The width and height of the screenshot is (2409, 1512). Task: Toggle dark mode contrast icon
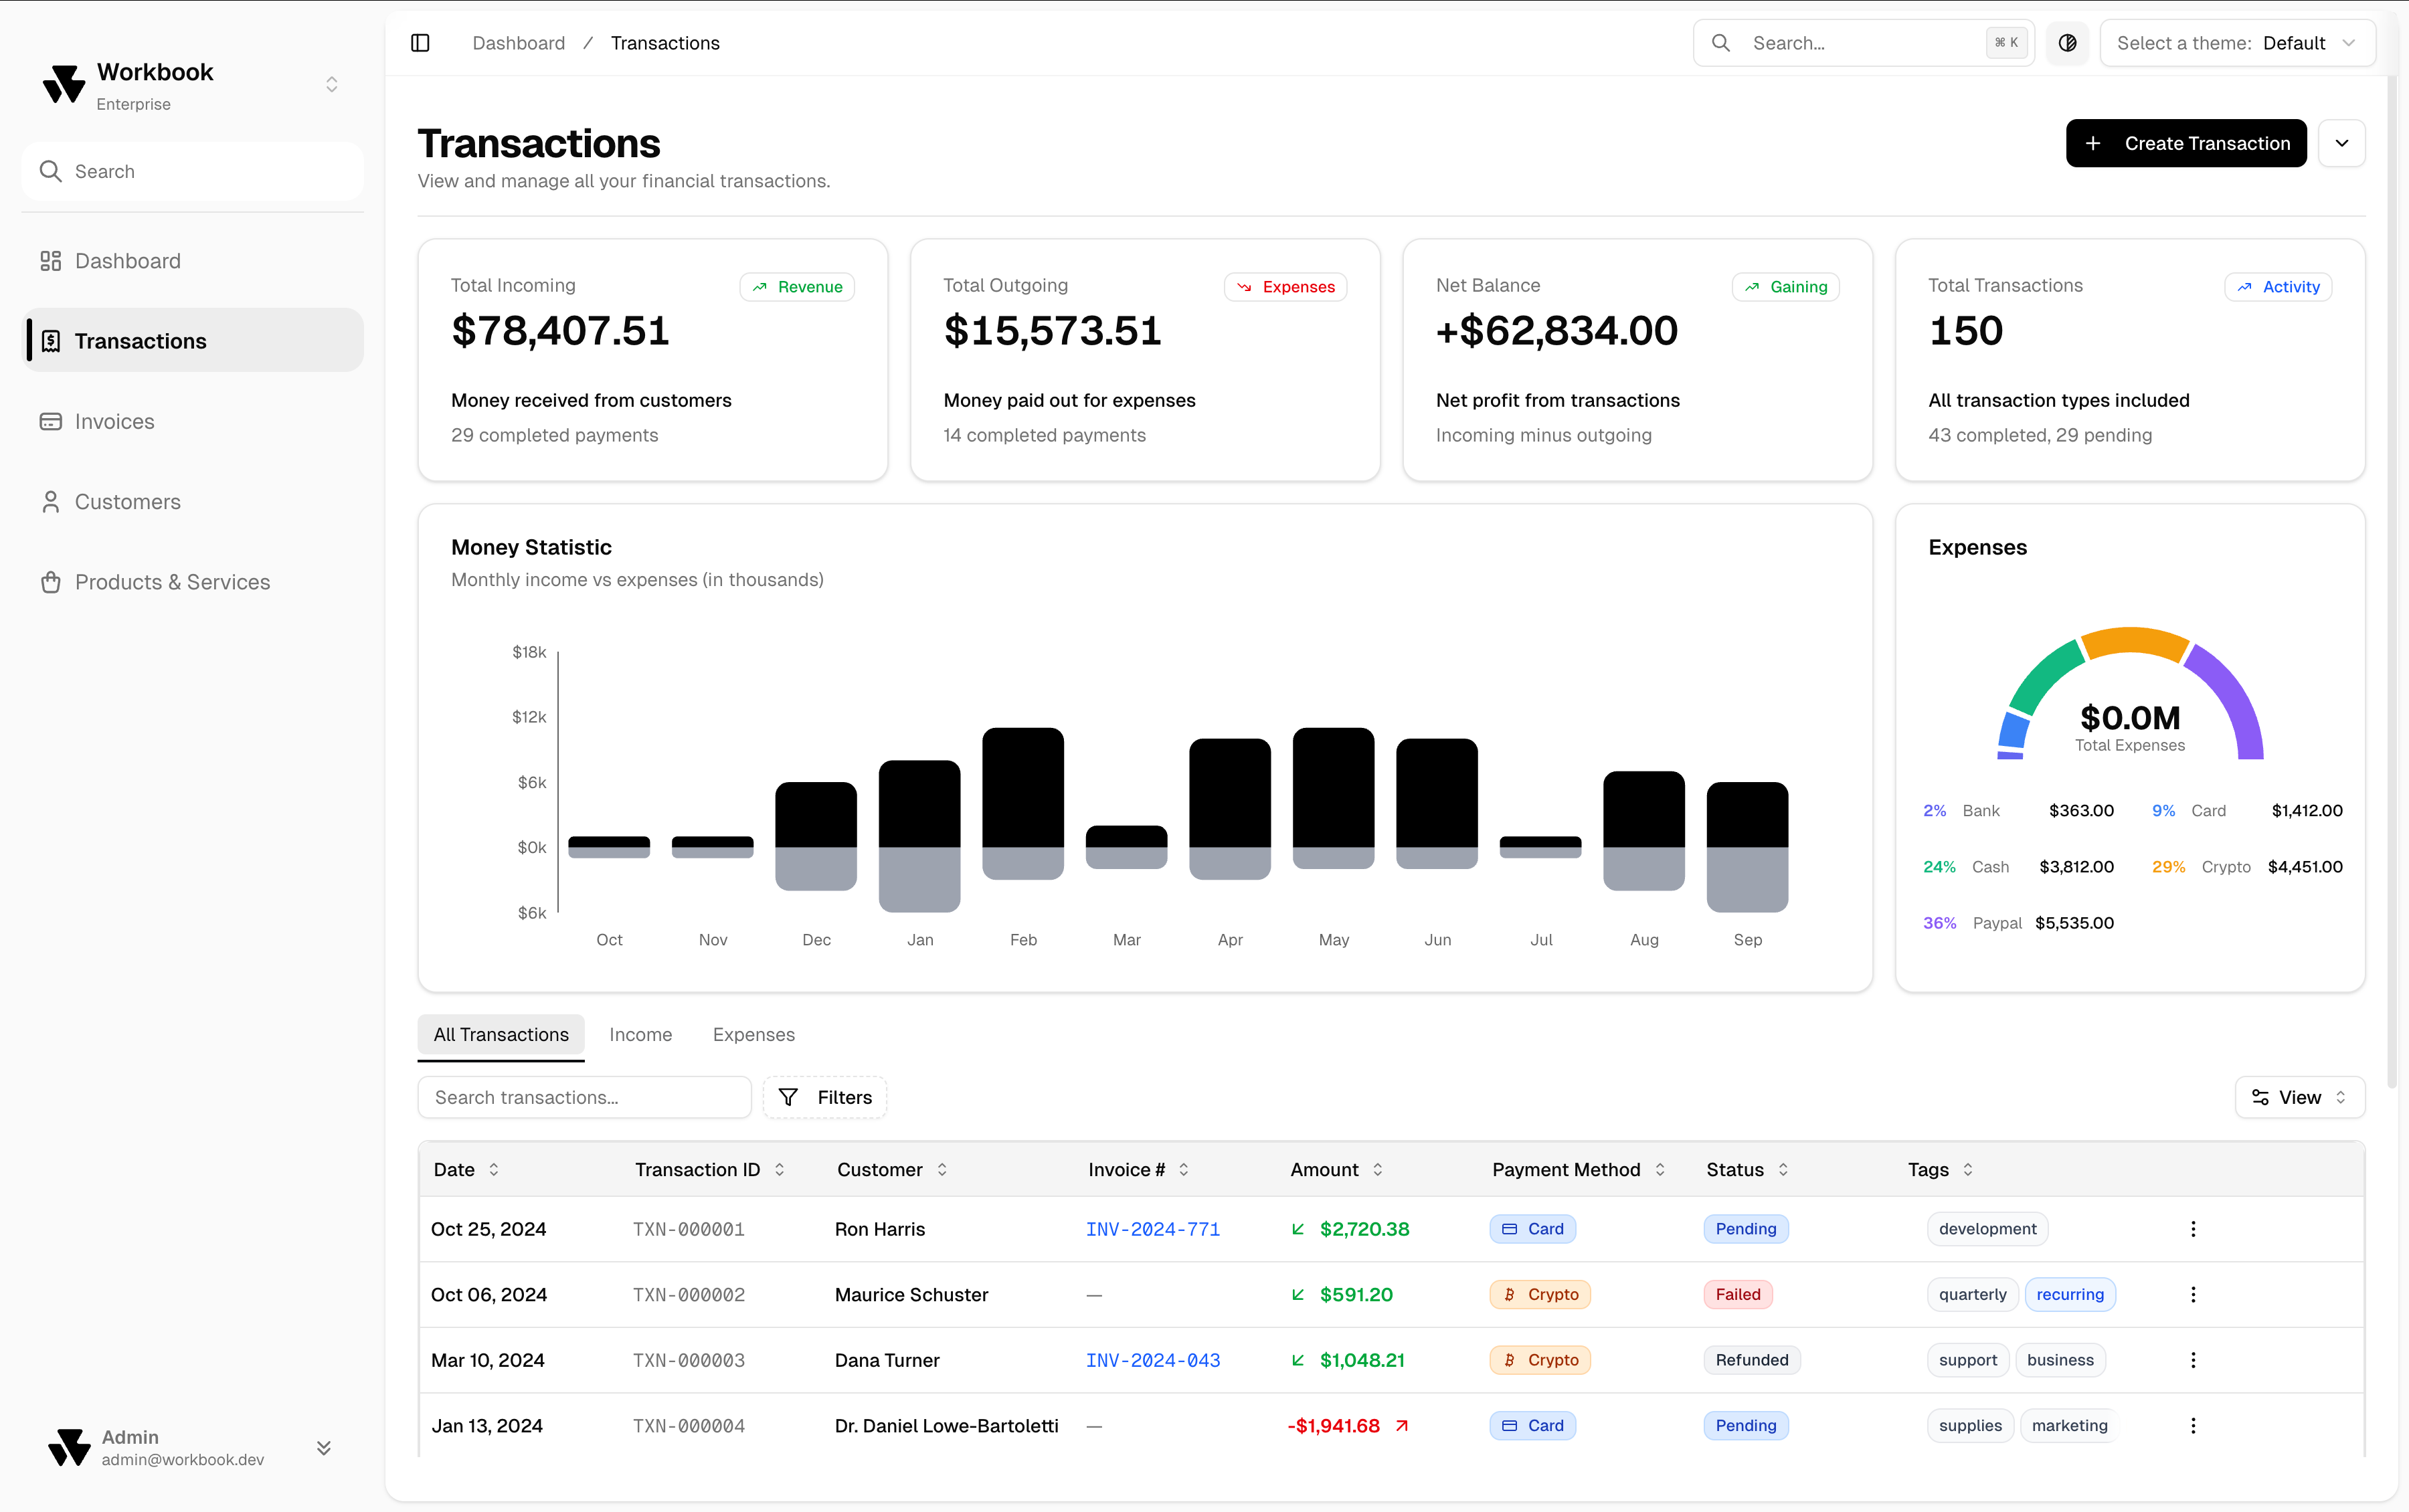point(2067,43)
